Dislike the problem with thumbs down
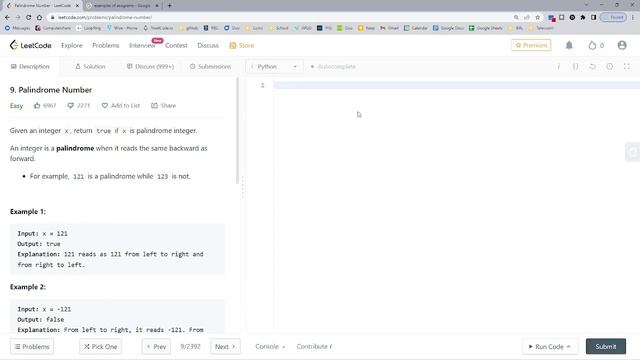Viewport: 640px width, 360px height. point(71,106)
